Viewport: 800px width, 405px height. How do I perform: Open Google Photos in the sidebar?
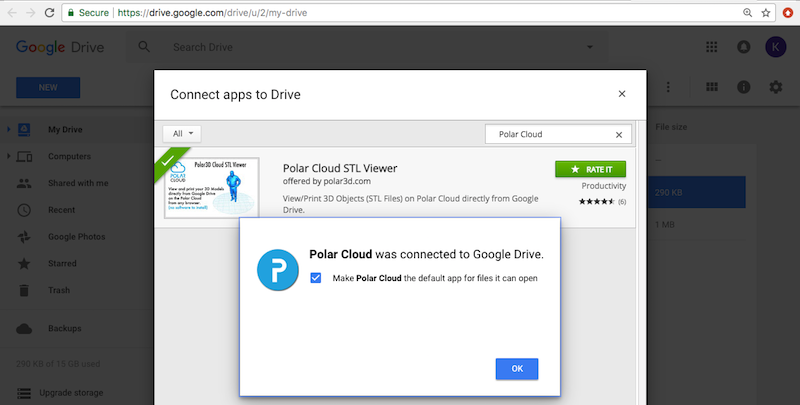[x=77, y=237]
